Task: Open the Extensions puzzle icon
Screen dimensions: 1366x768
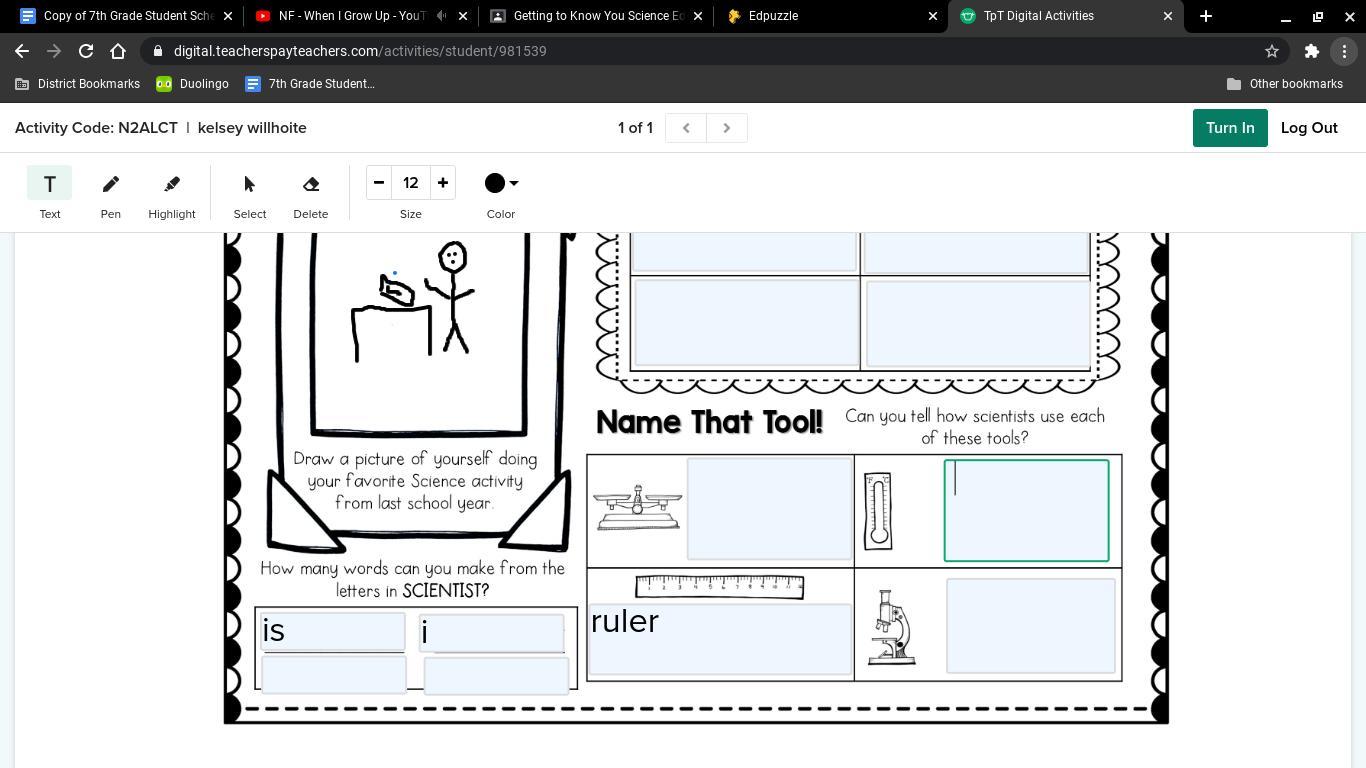Action: (x=1311, y=51)
